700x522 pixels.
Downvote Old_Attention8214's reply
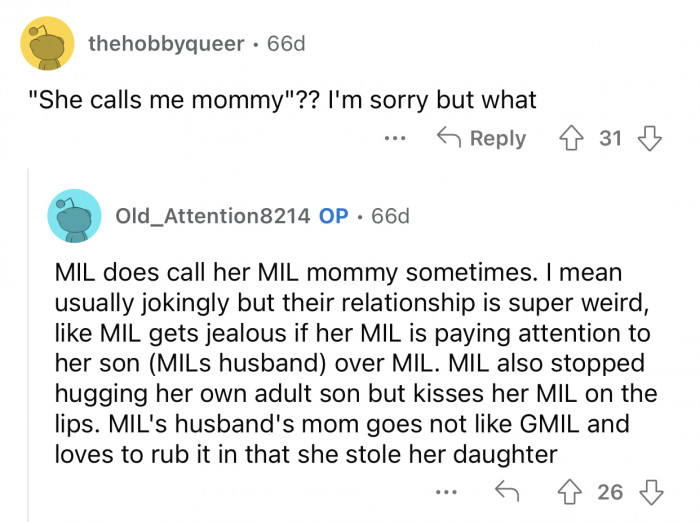(x=649, y=491)
